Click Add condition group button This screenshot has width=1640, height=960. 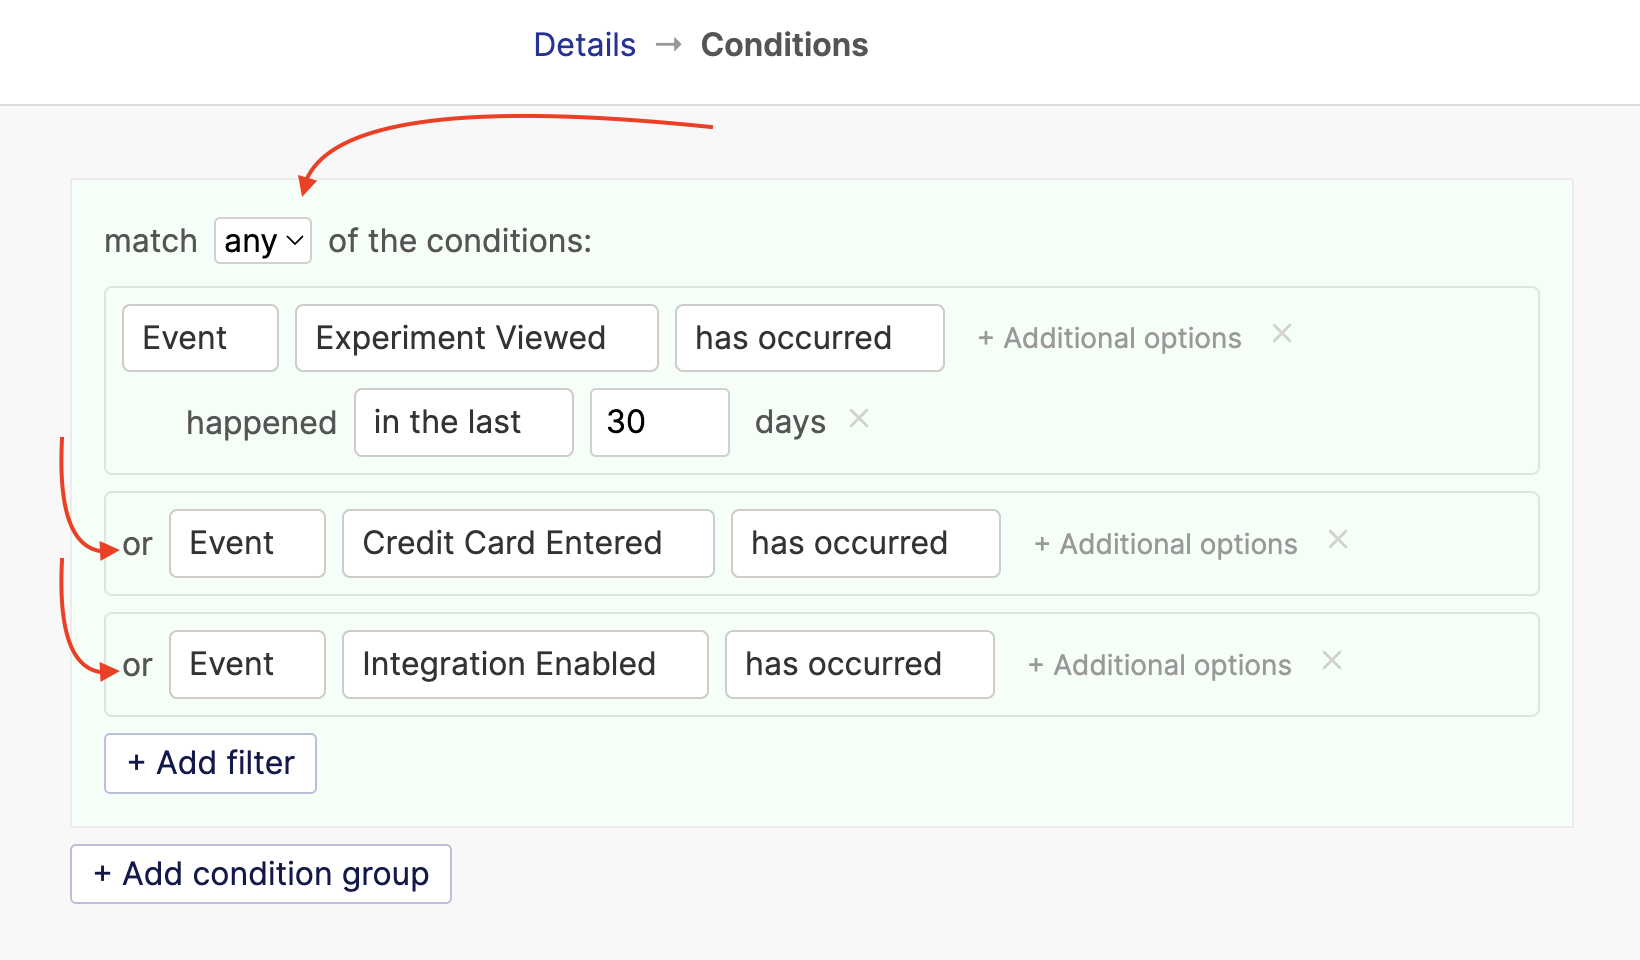point(261,874)
